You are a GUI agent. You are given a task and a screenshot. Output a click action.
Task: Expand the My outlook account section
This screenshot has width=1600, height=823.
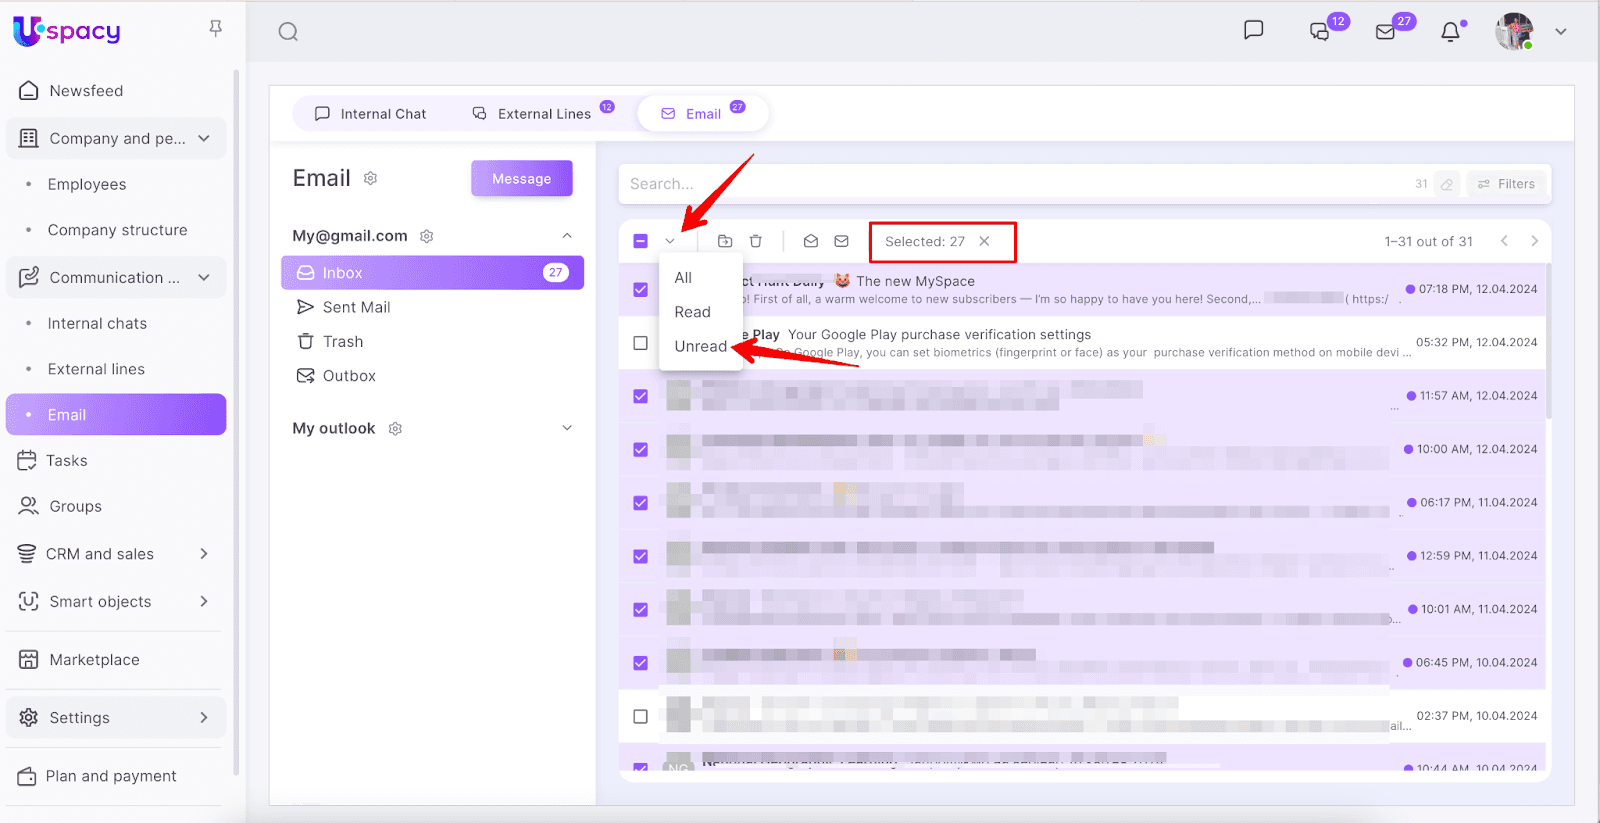(x=567, y=428)
